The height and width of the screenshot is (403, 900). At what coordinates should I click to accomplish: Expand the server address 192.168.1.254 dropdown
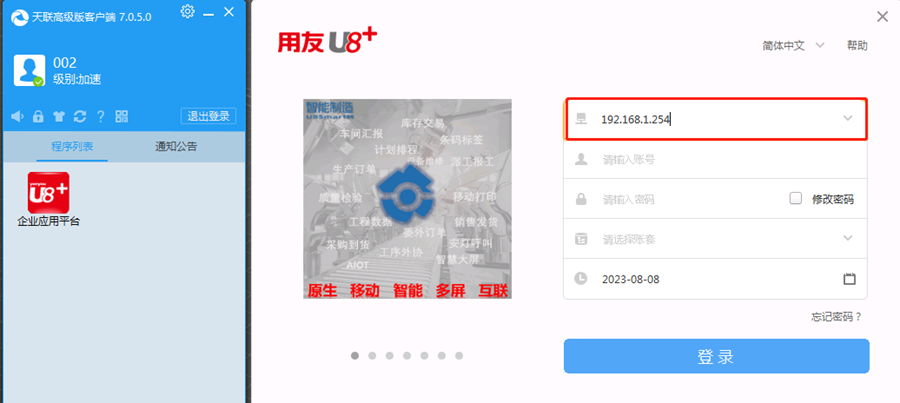click(848, 118)
